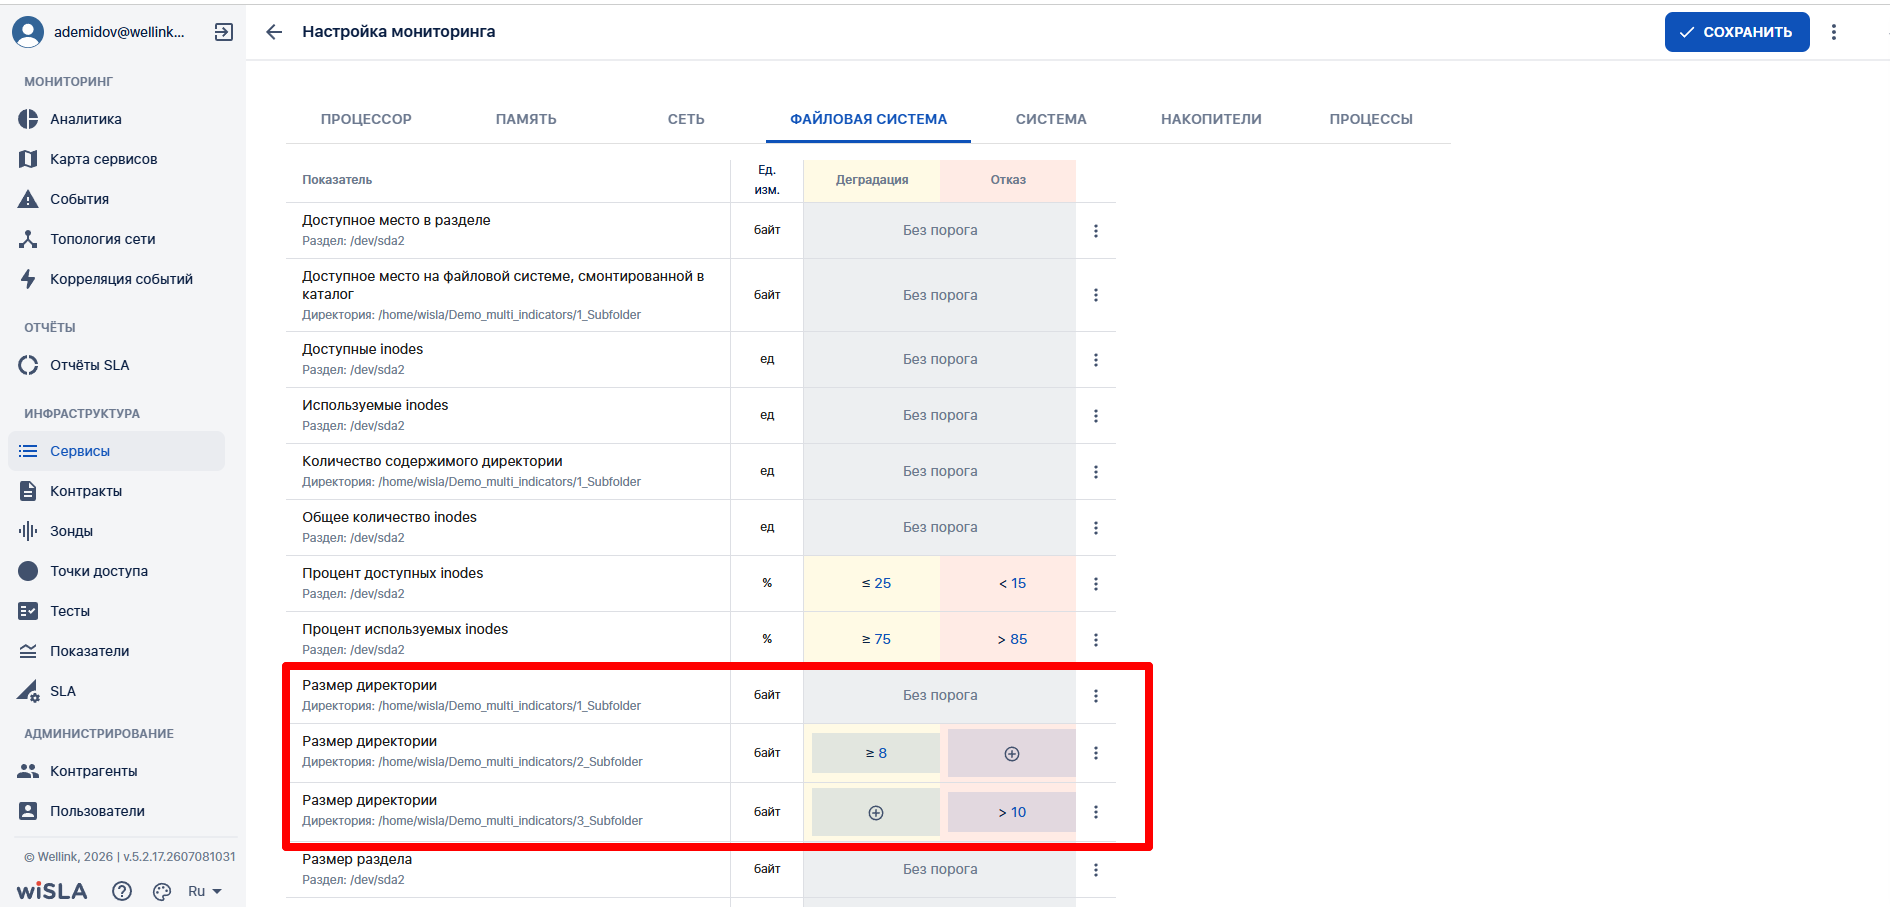1890x907 pixels.
Task: Open Пользователи in the sidebar
Action: click(116, 811)
